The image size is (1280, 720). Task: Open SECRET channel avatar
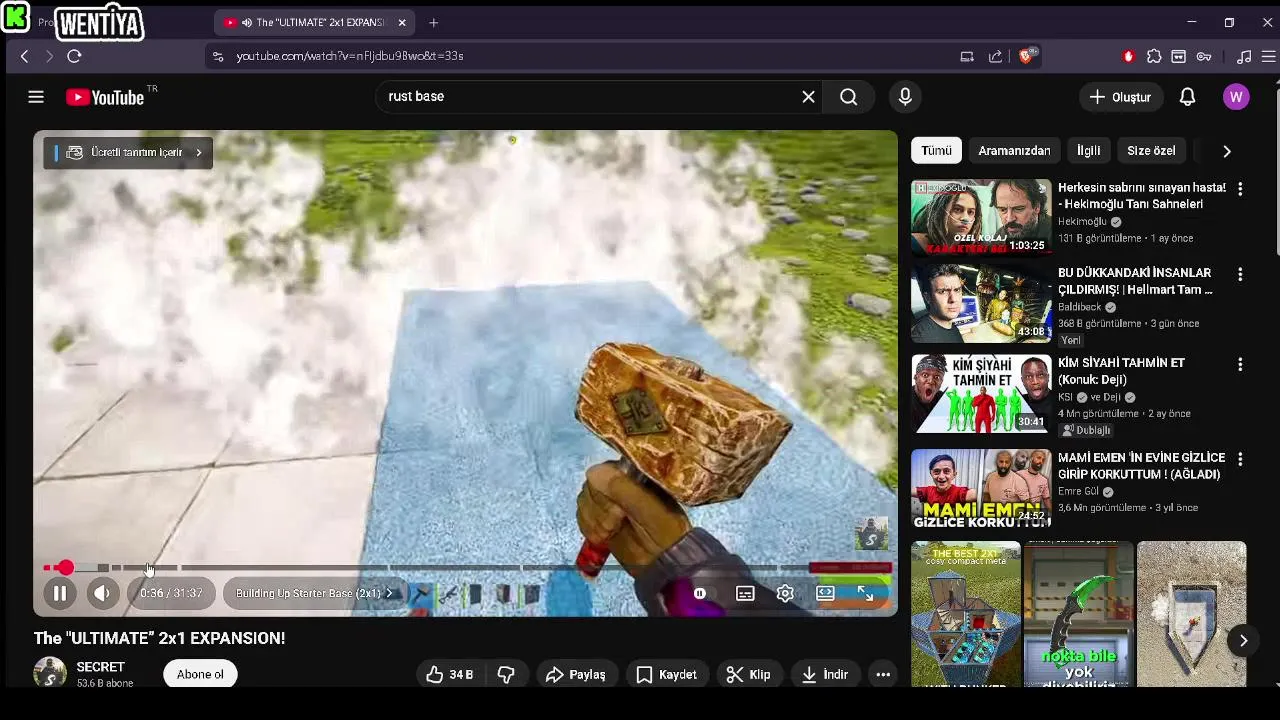click(50, 674)
